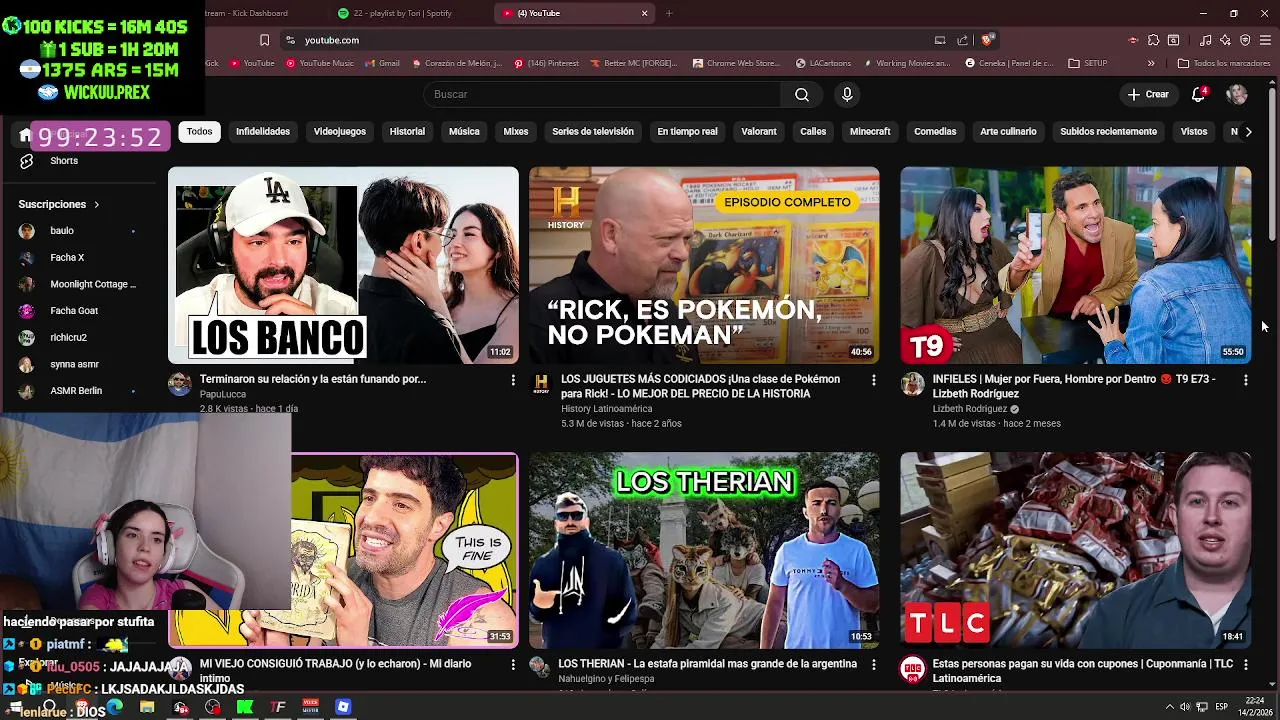Select the En tiempo real chip

point(687,131)
